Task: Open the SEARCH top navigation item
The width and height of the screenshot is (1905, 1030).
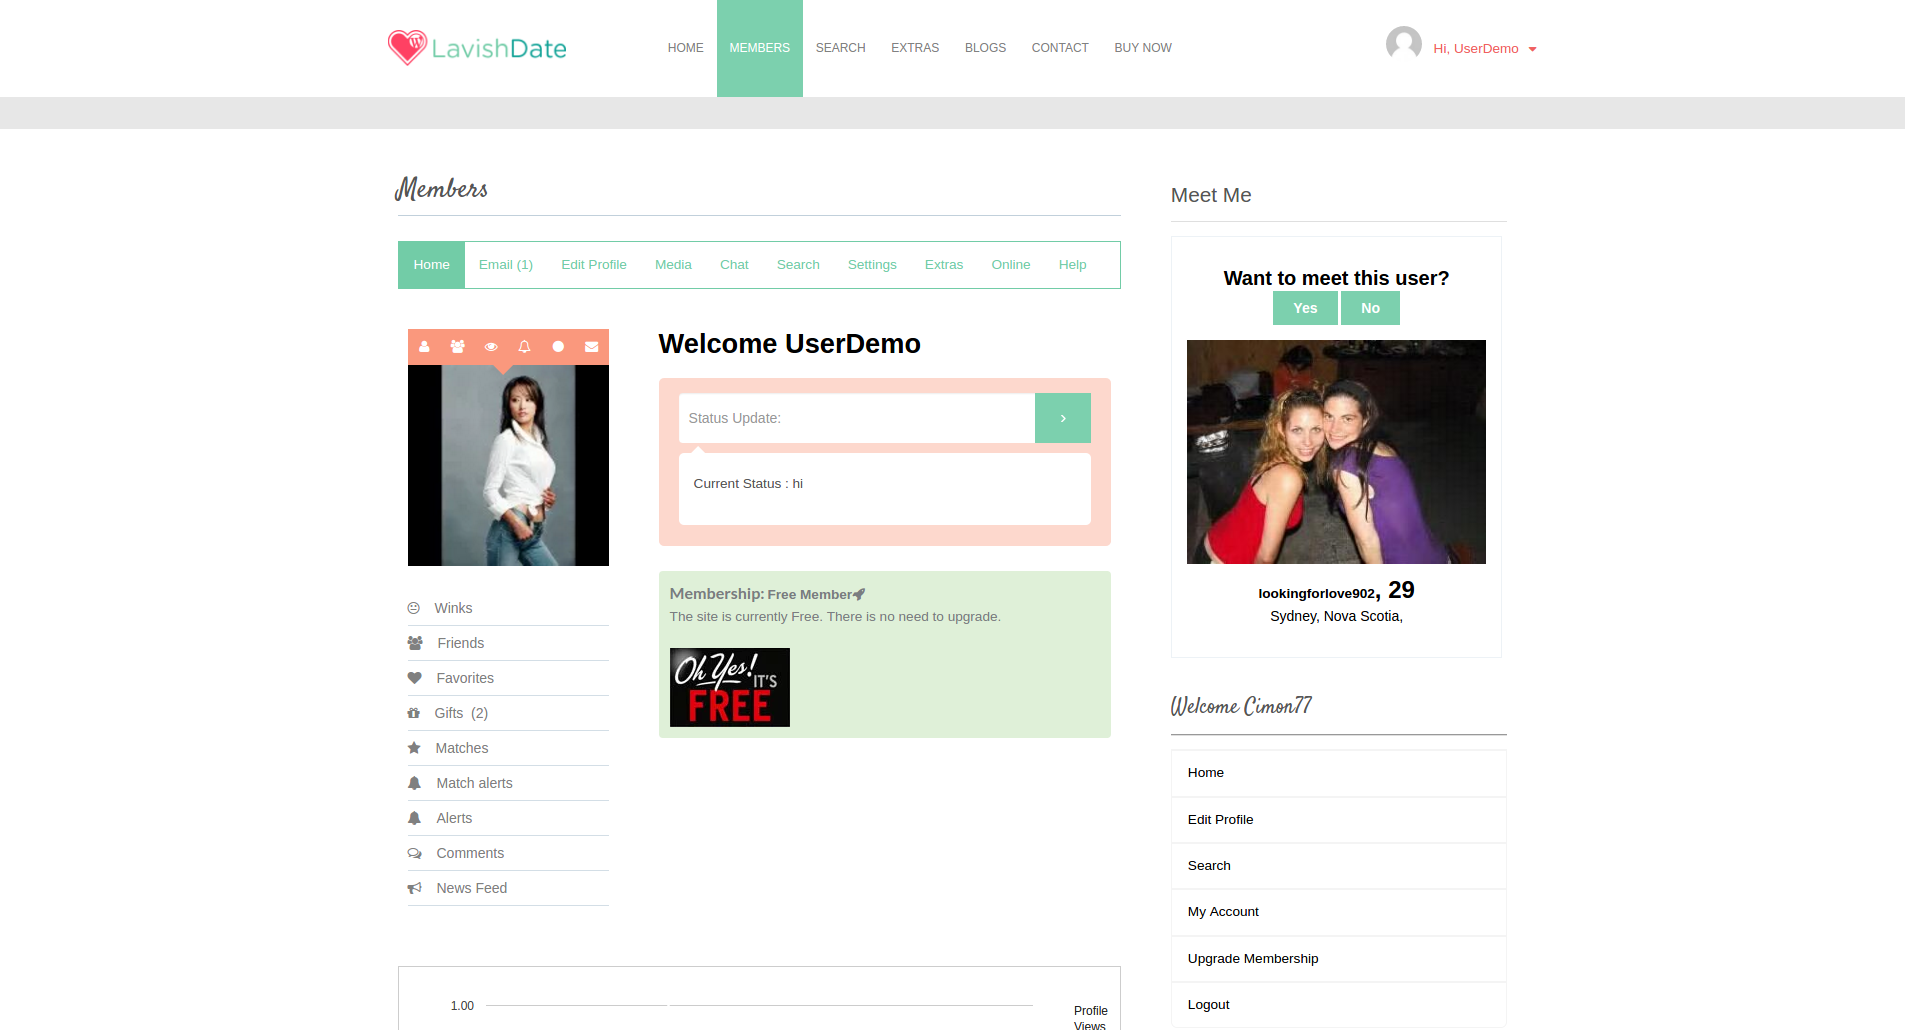Action: click(841, 48)
